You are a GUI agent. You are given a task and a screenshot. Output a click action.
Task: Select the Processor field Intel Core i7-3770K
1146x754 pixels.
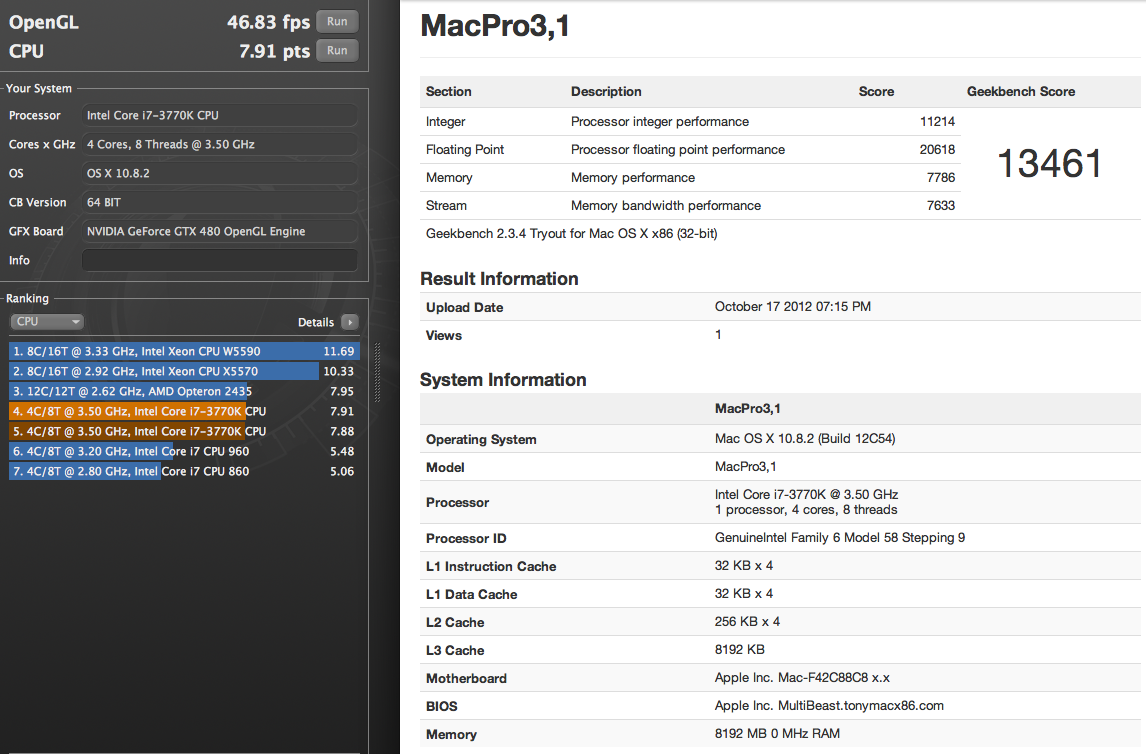click(x=220, y=115)
